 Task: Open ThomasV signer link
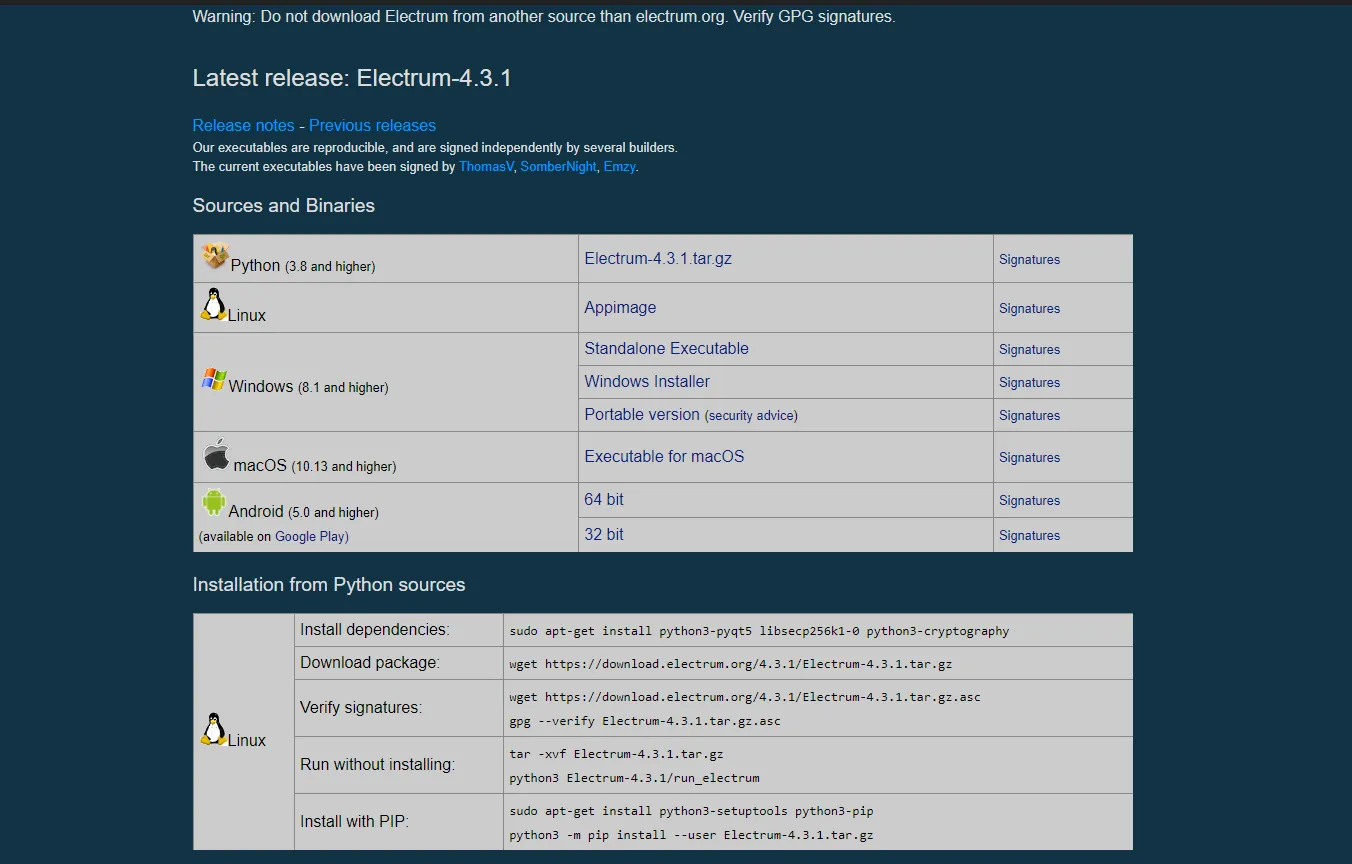point(486,167)
